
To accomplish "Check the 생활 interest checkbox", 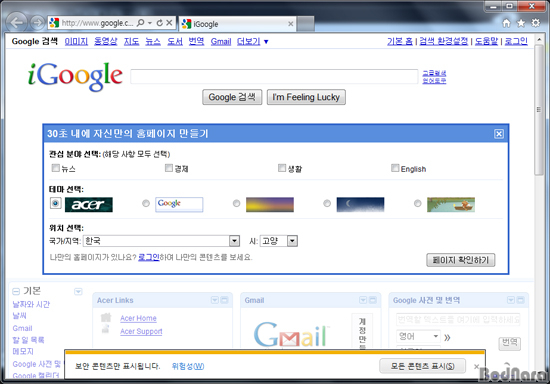I will click(x=282, y=168).
